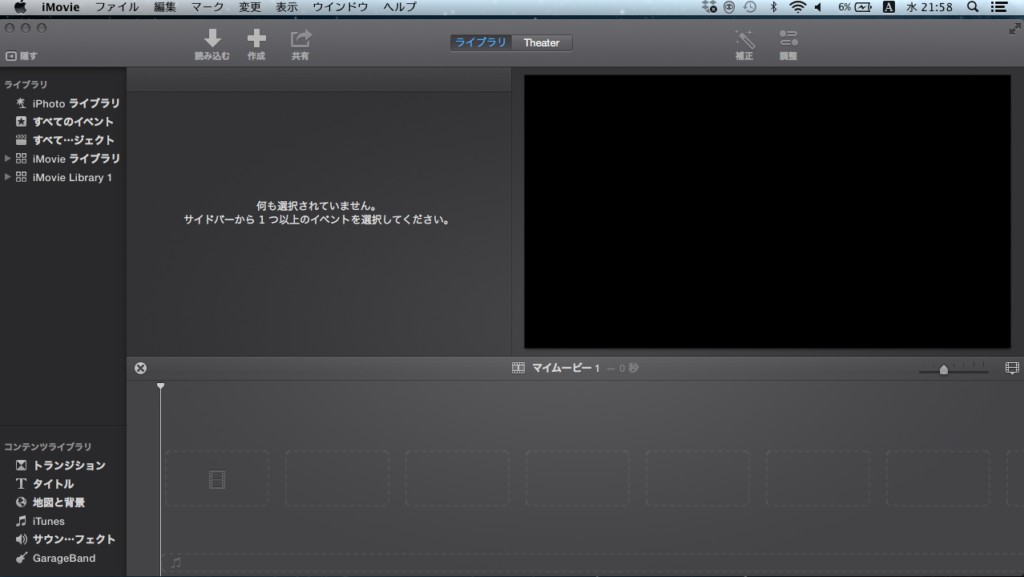Click the input source A icon
The height and width of the screenshot is (577, 1024).
tap(888, 7)
